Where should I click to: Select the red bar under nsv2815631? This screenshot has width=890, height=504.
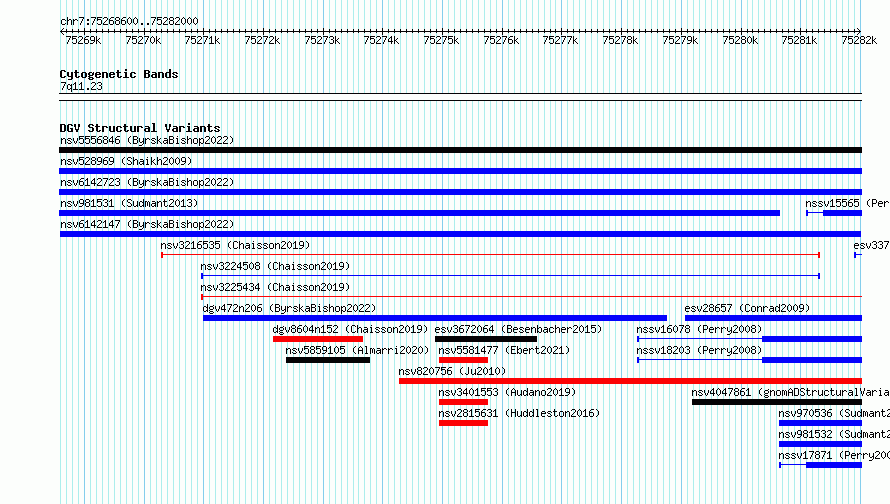[463, 423]
